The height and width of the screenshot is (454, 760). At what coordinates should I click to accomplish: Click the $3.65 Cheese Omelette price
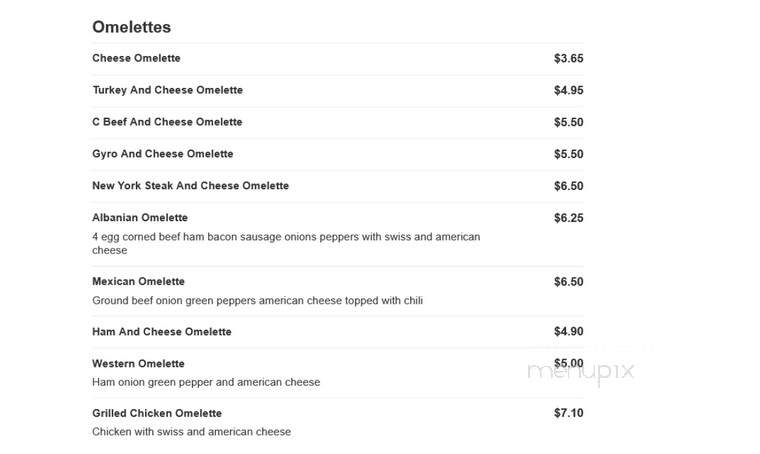pyautogui.click(x=569, y=59)
